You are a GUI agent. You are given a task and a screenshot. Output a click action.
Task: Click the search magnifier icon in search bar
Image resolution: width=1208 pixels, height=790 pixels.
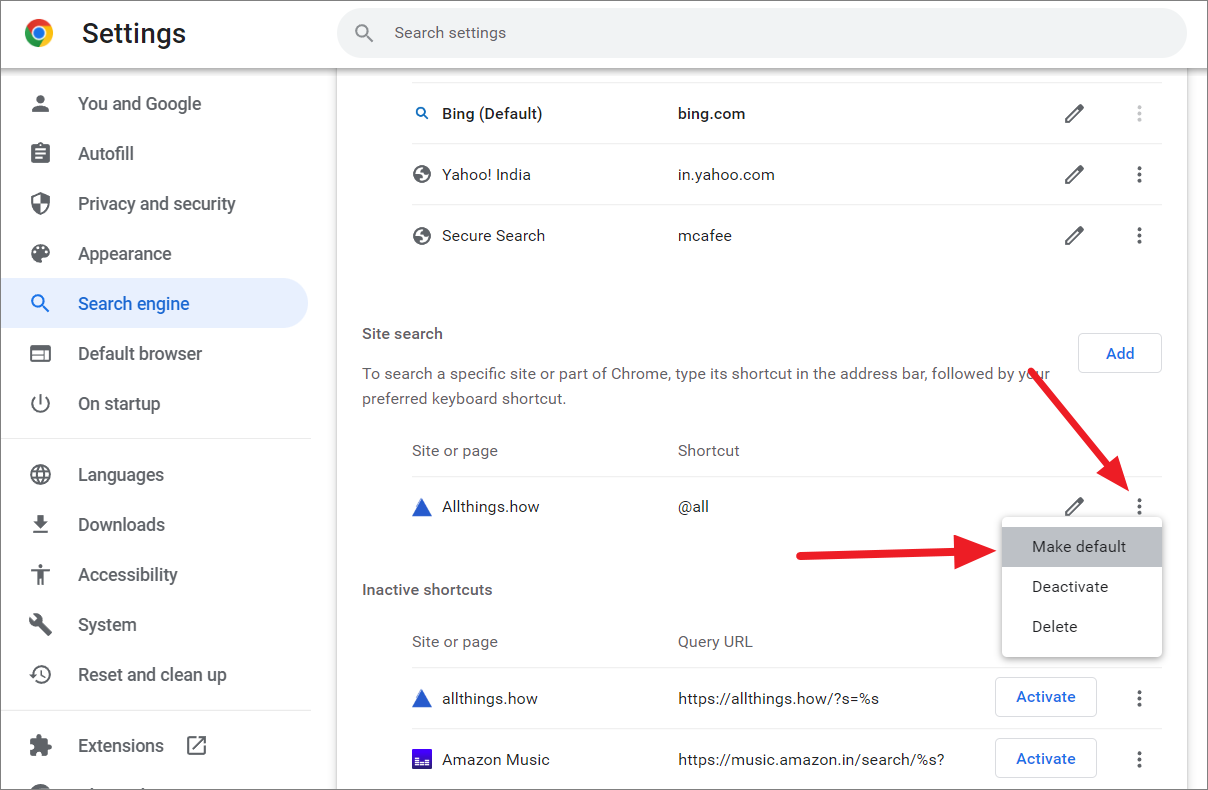(364, 33)
